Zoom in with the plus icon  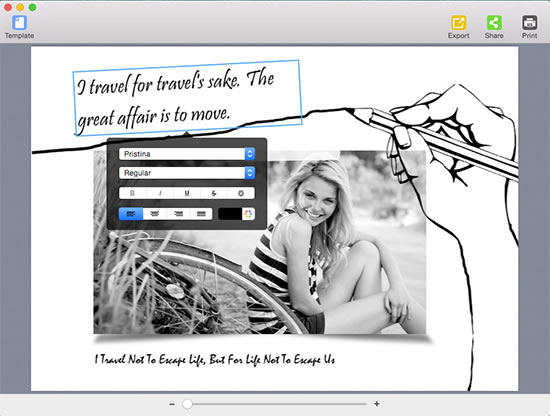tap(377, 404)
